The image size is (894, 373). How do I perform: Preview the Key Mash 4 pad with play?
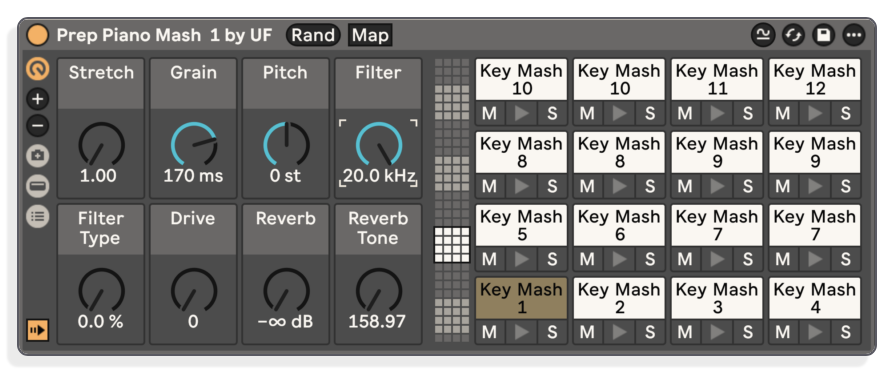(x=815, y=332)
